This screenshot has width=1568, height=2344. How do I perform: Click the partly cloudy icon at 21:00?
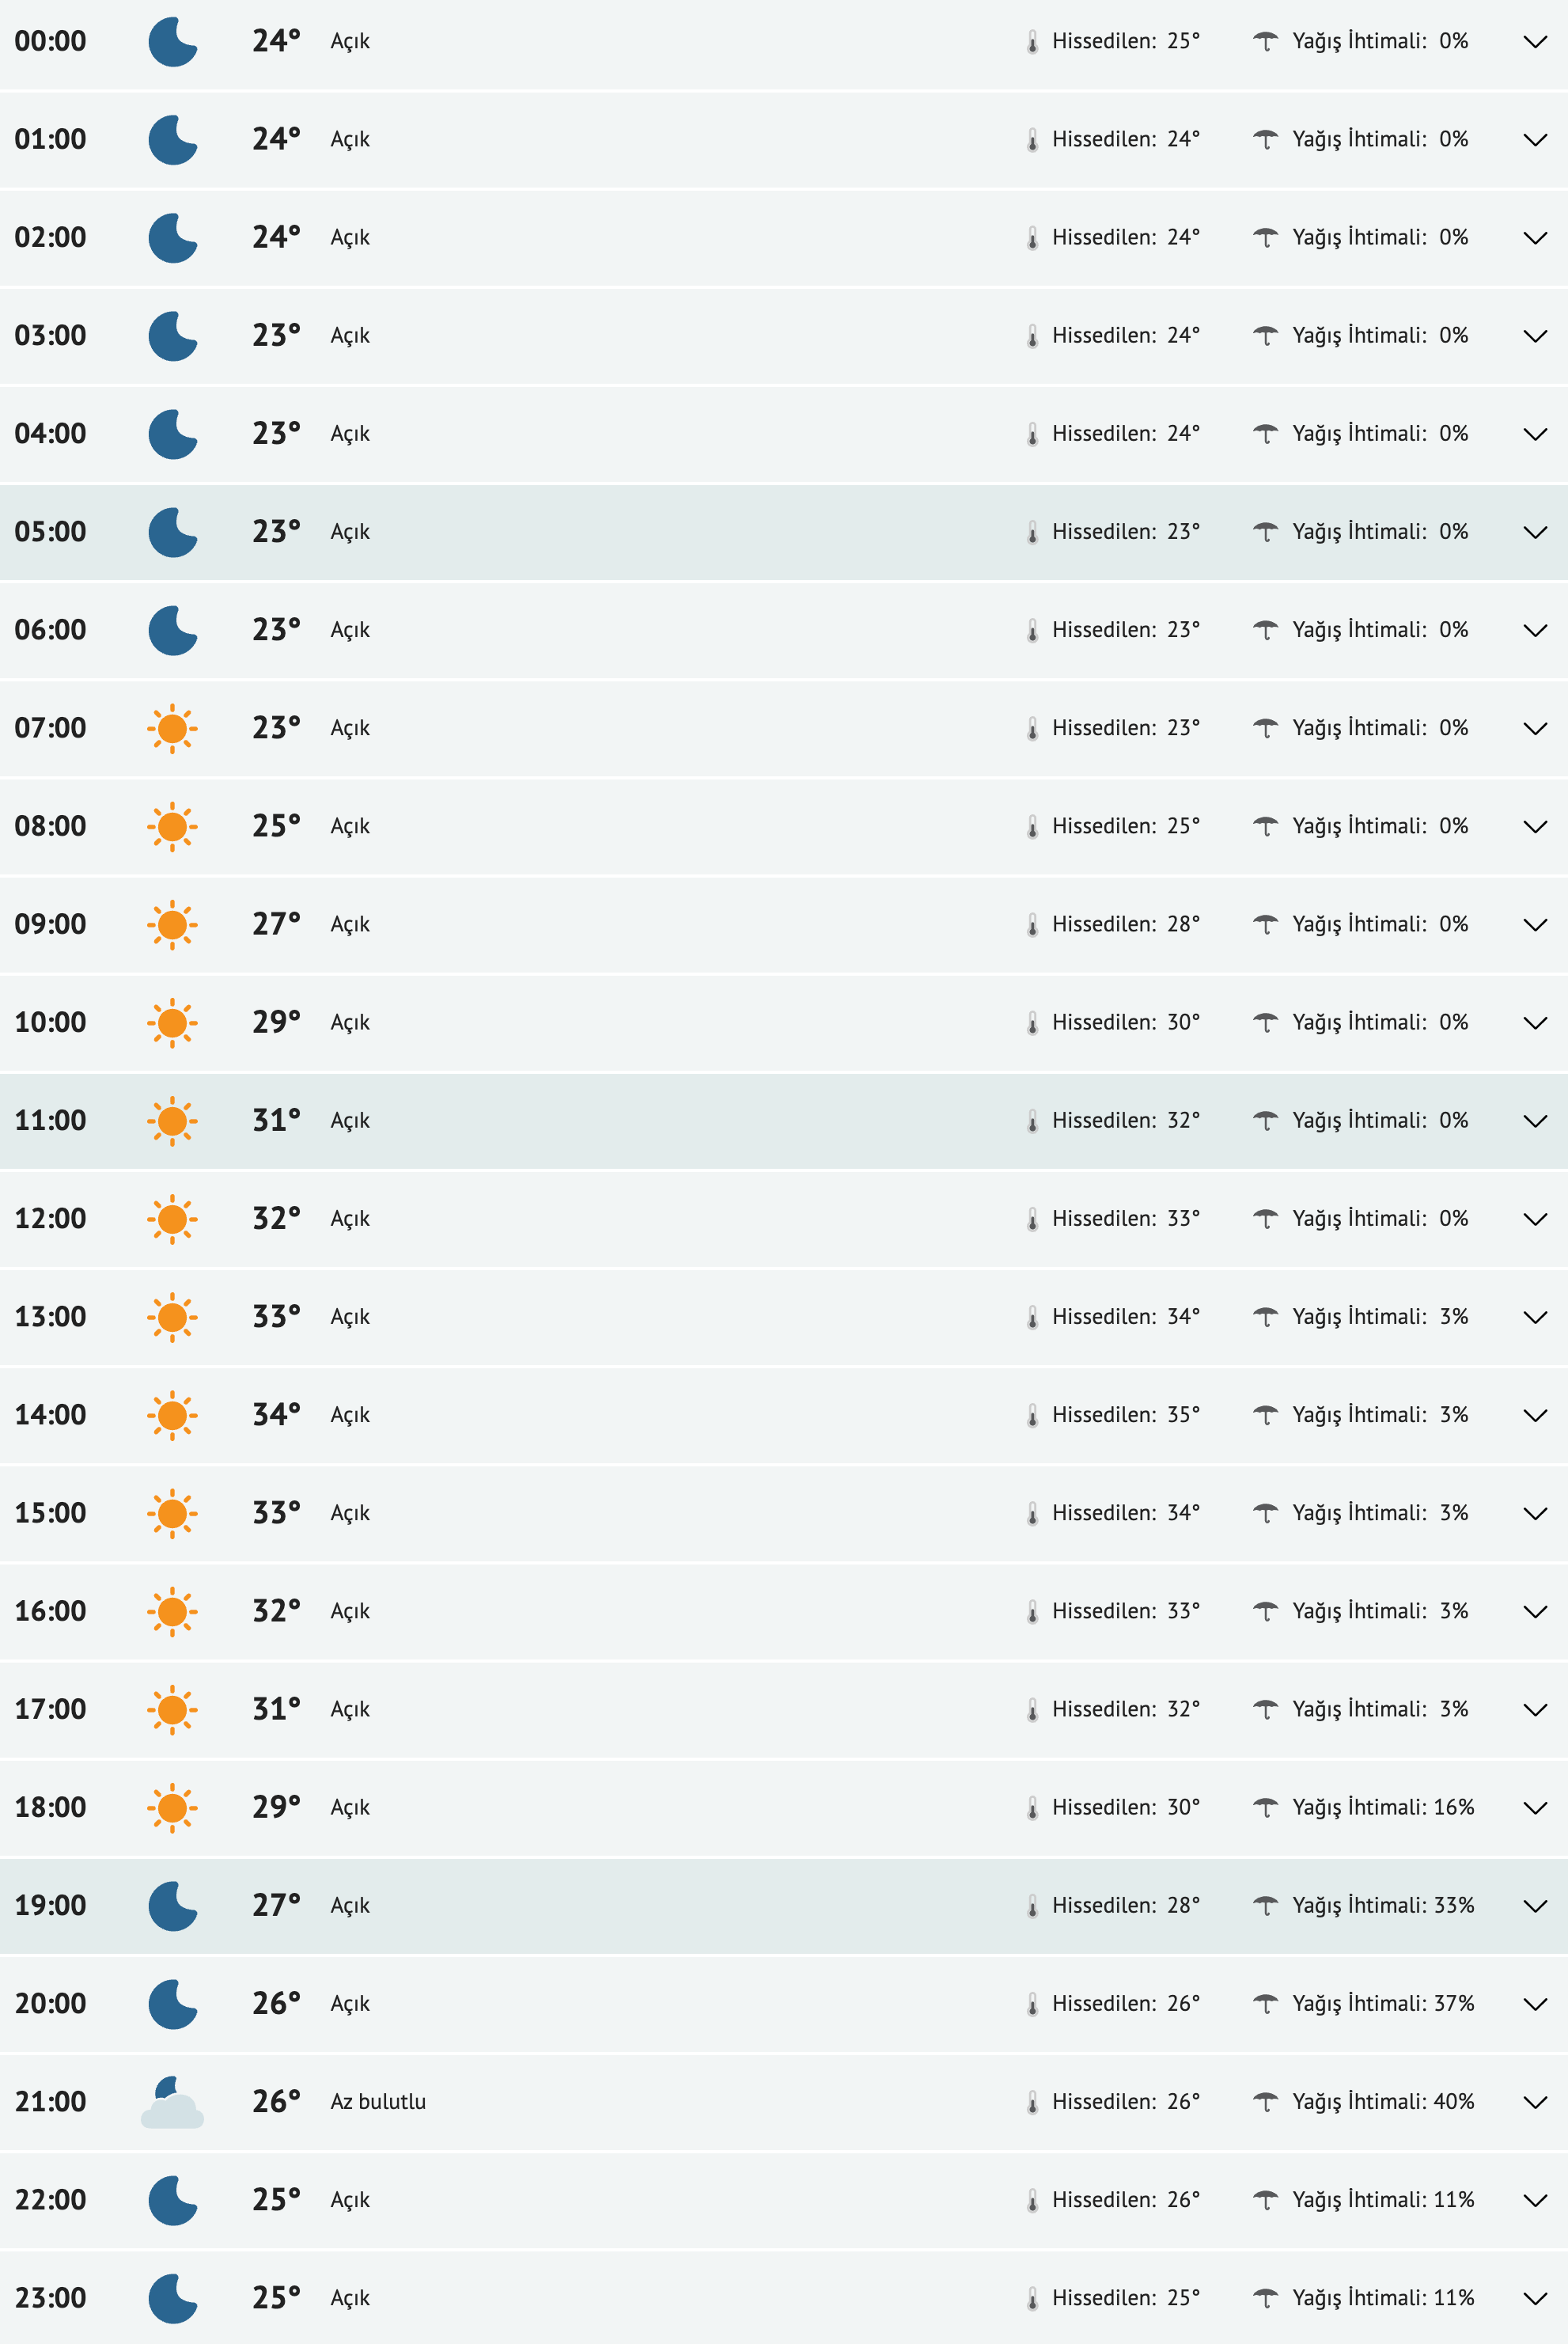pyautogui.click(x=172, y=2102)
